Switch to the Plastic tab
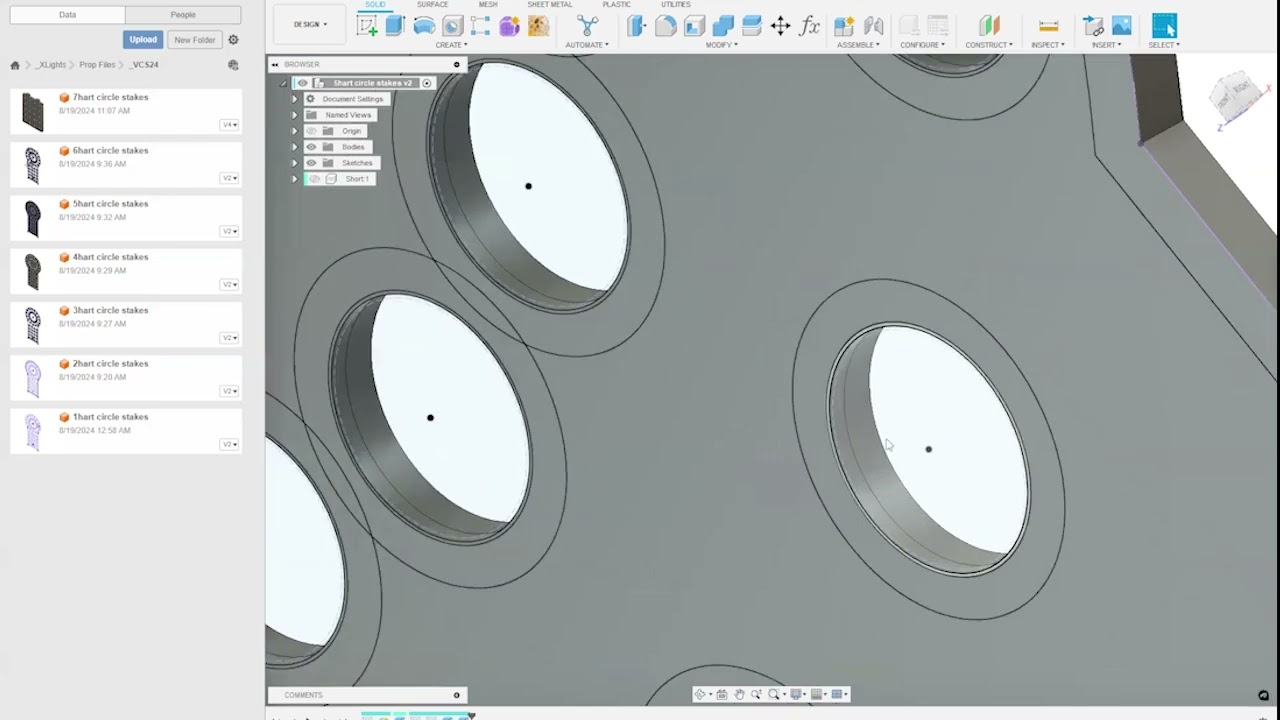The image size is (1280, 720). pos(616,5)
